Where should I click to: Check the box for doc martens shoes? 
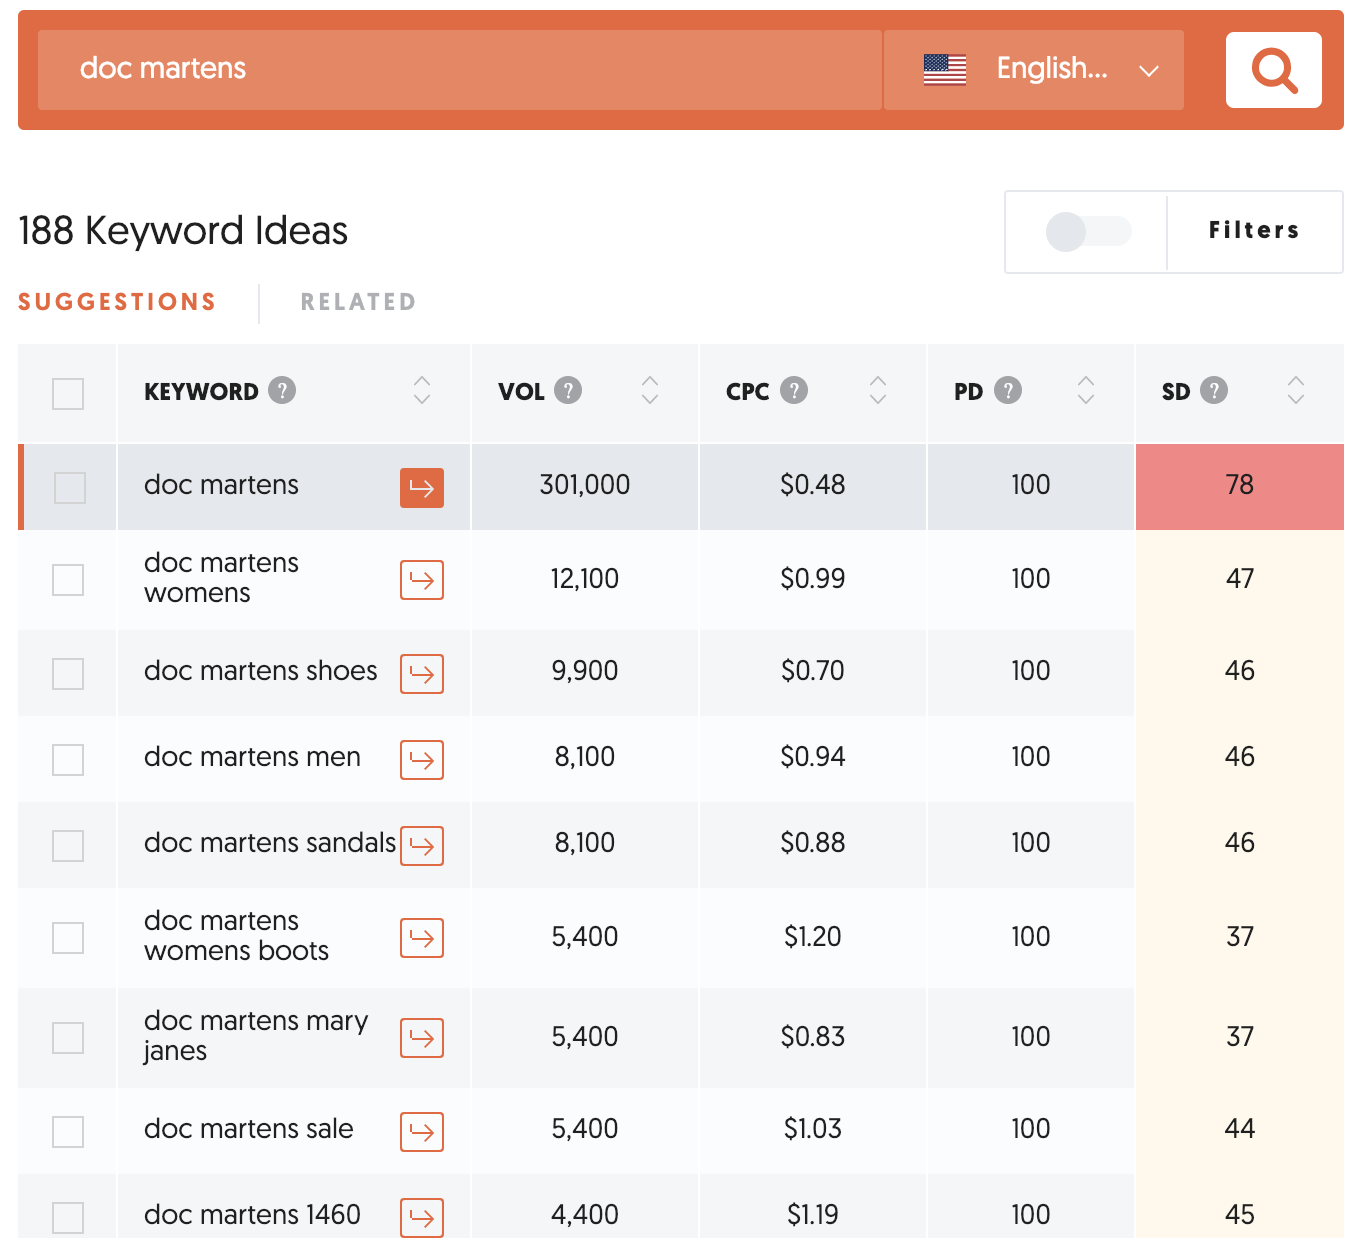click(68, 674)
